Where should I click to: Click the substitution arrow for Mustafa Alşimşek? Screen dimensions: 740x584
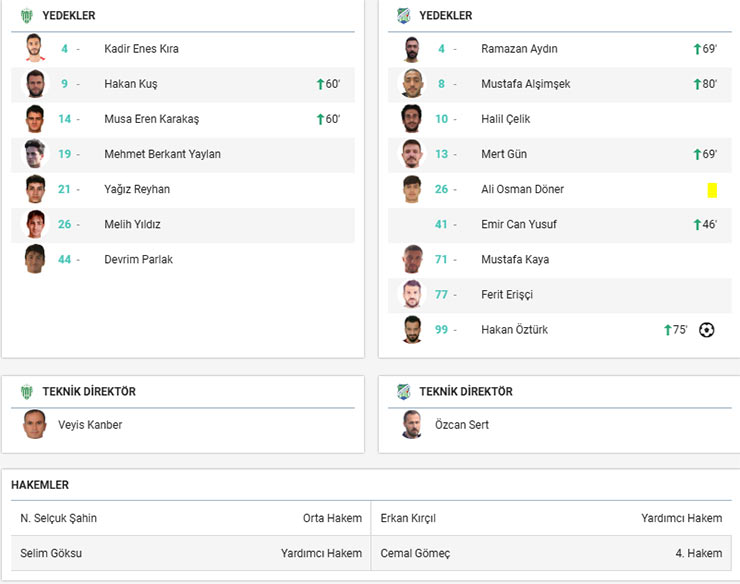(x=697, y=84)
